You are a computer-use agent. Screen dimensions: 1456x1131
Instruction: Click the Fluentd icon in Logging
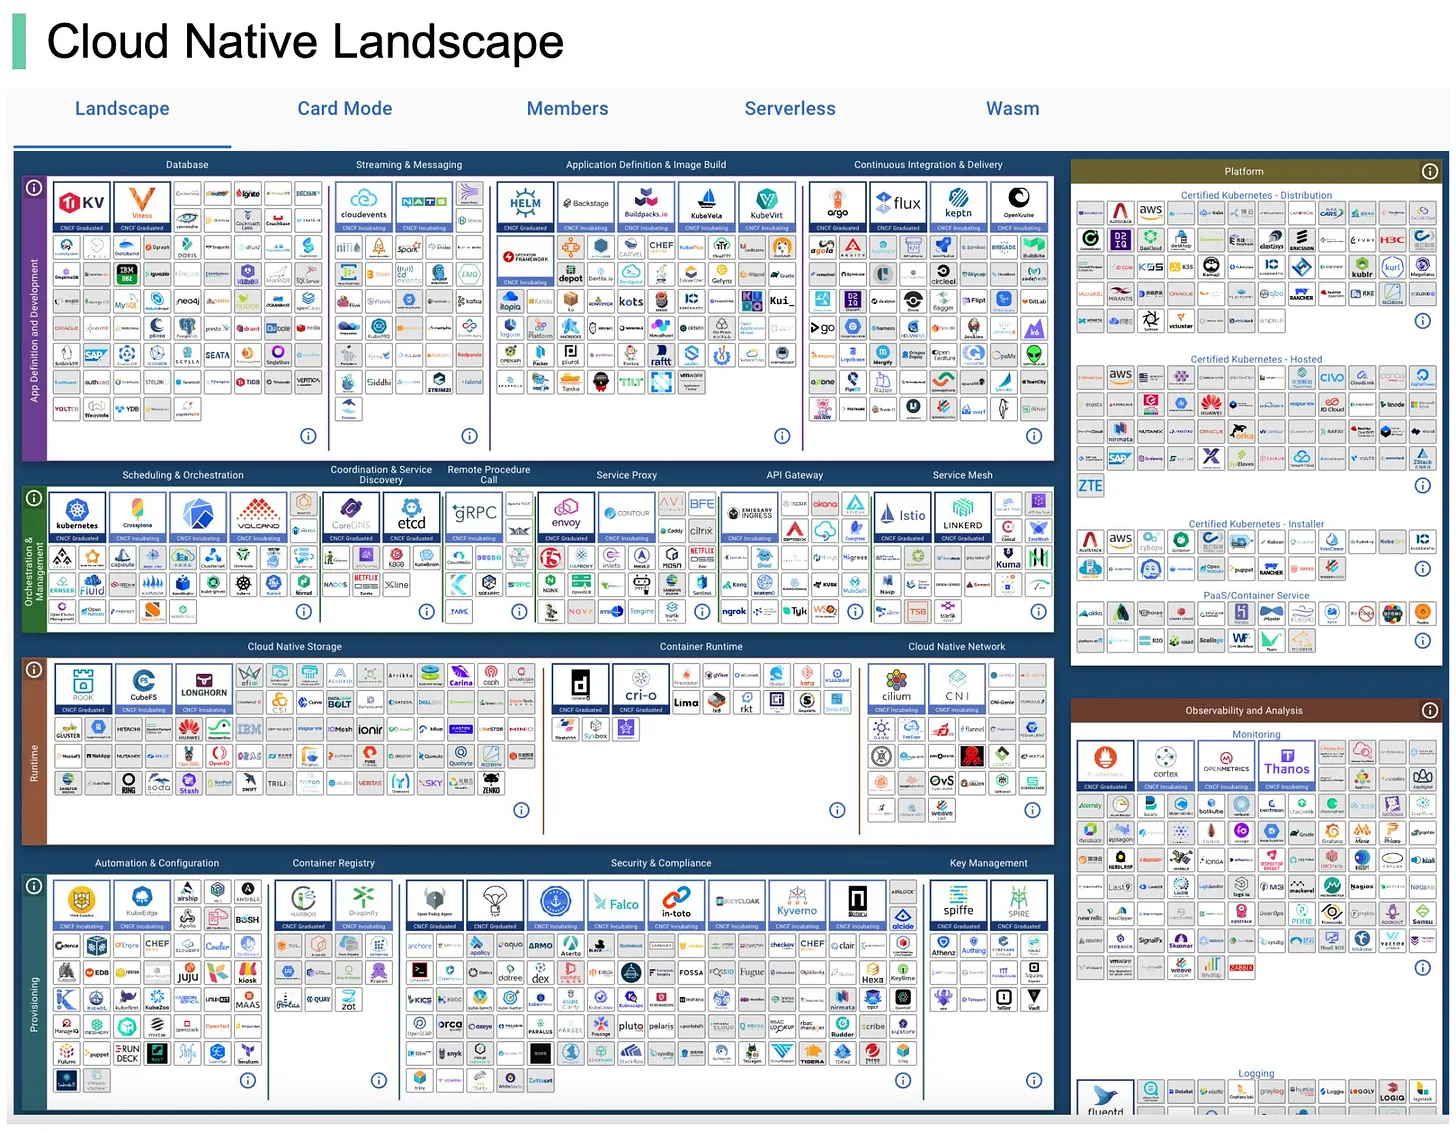pyautogui.click(x=1104, y=1097)
